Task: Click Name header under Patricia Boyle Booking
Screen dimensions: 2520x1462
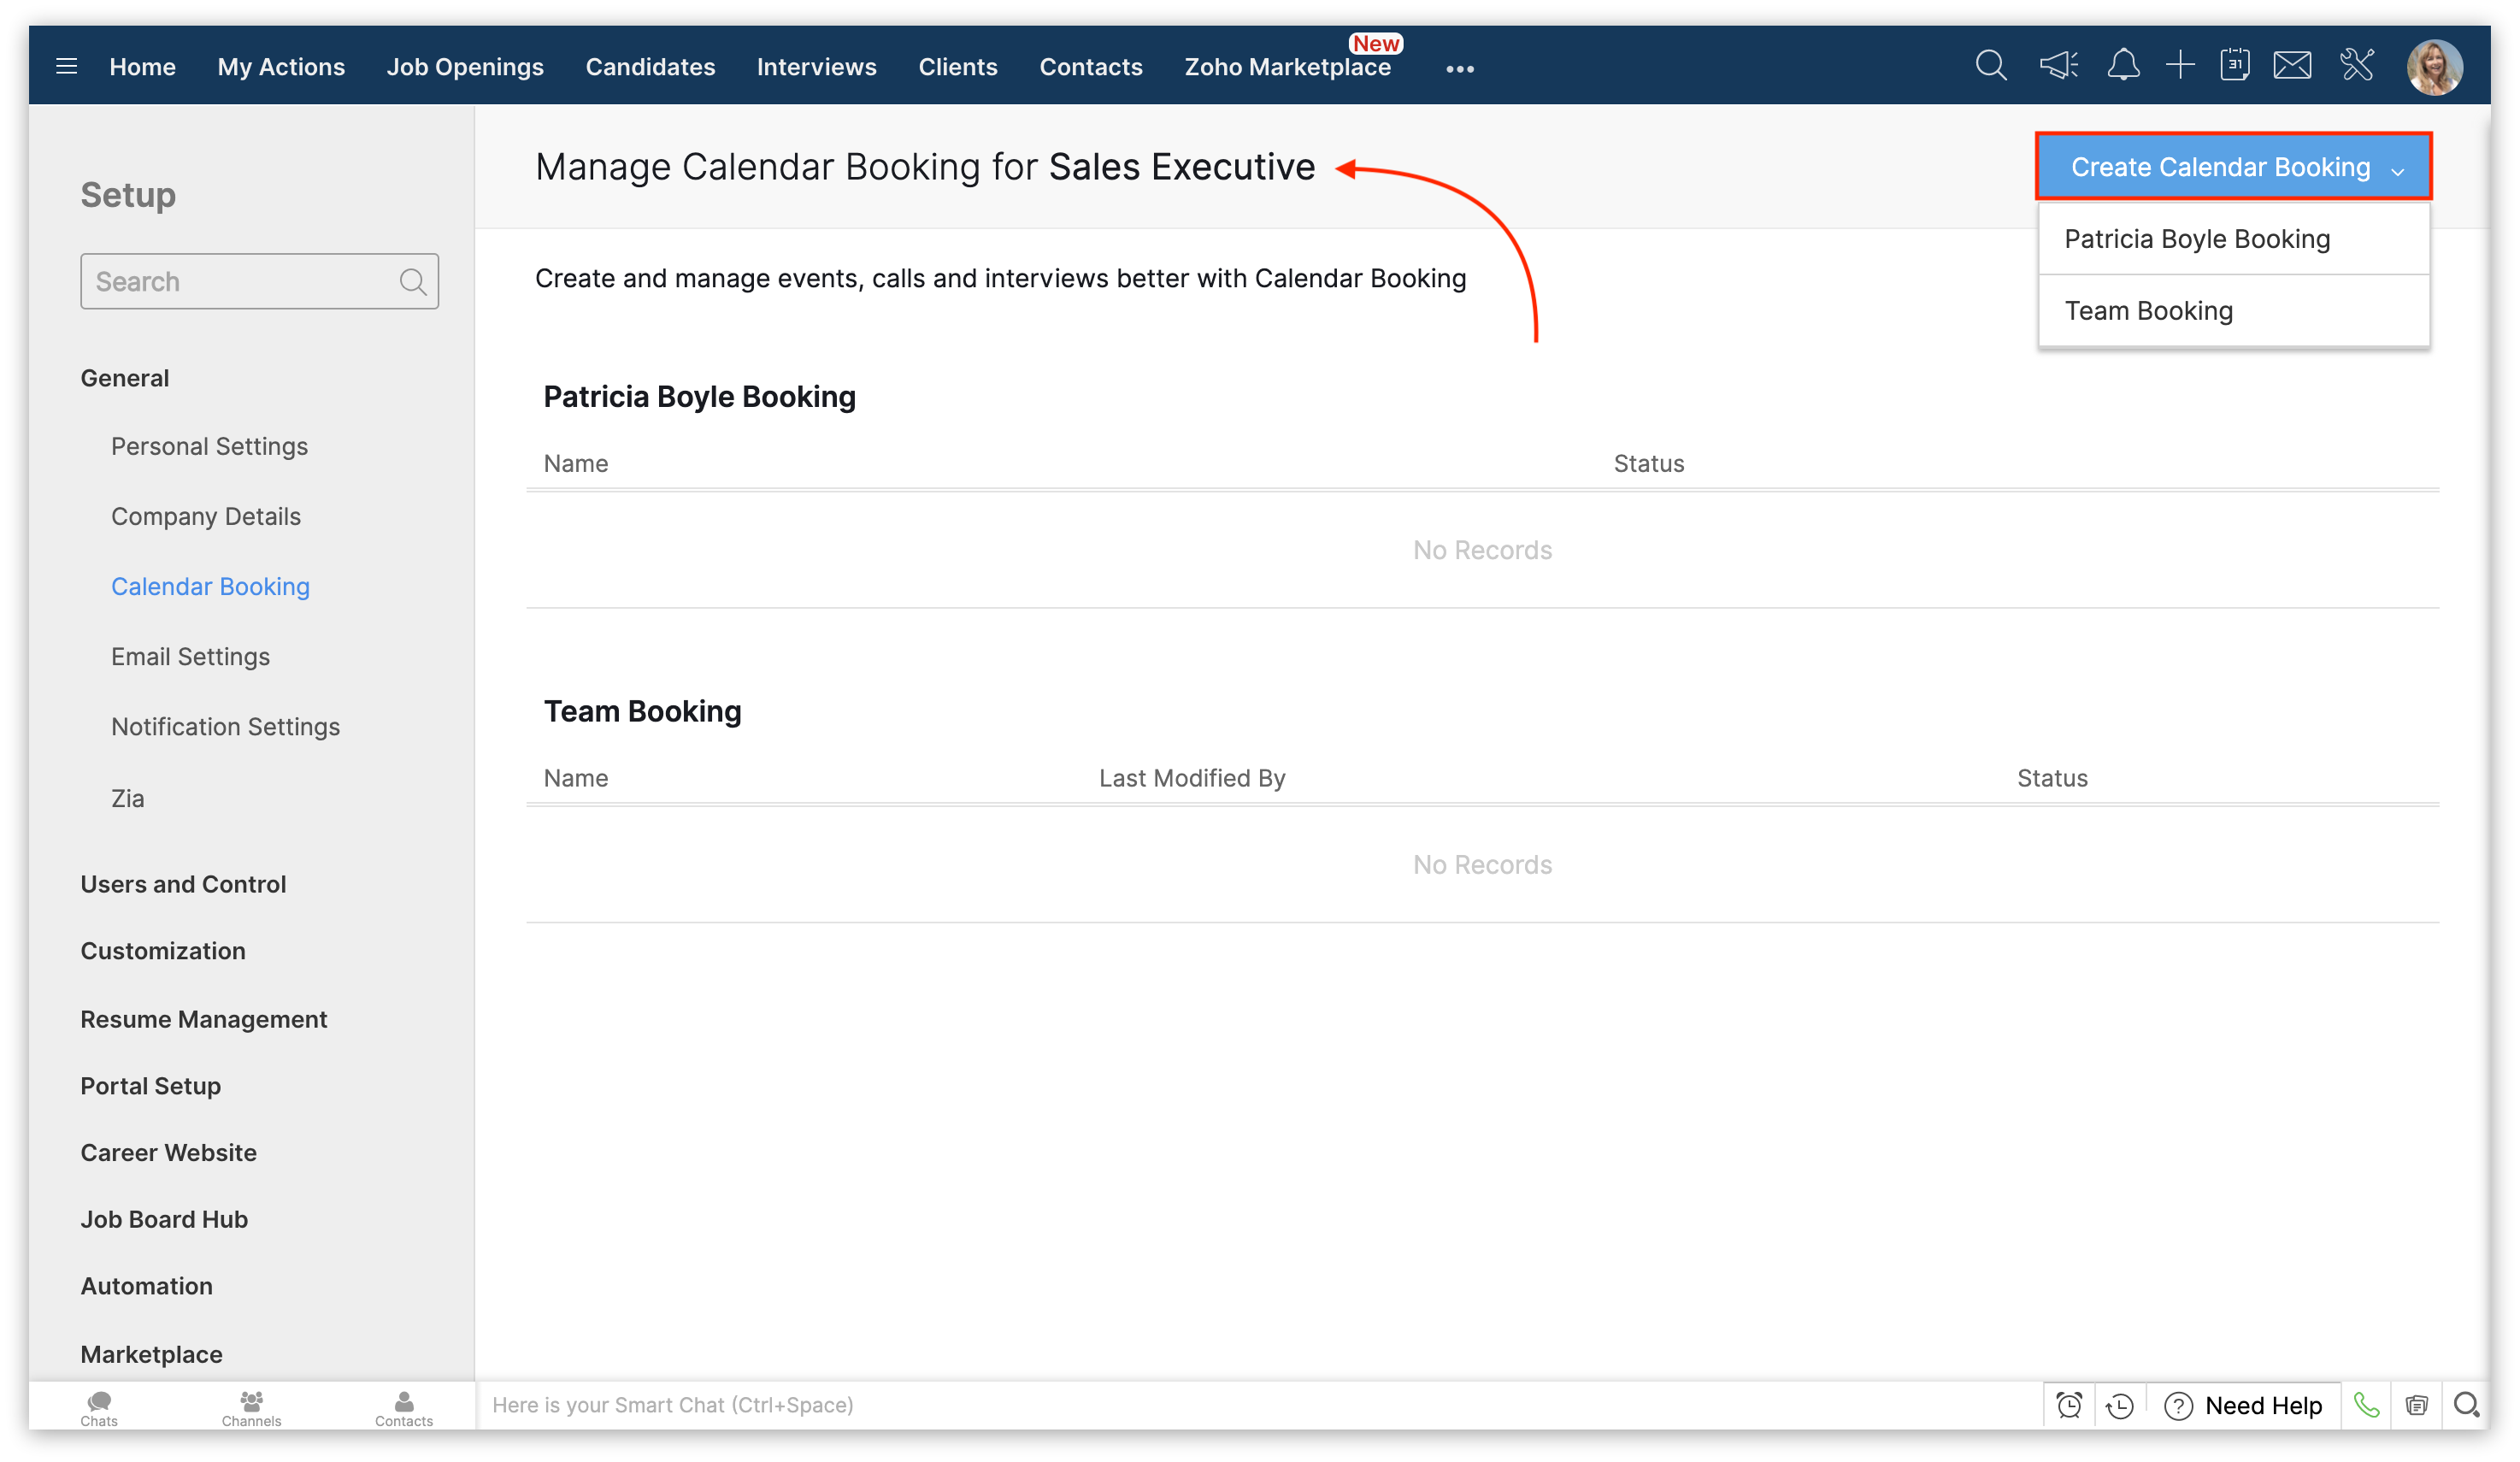Action: pyautogui.click(x=575, y=463)
